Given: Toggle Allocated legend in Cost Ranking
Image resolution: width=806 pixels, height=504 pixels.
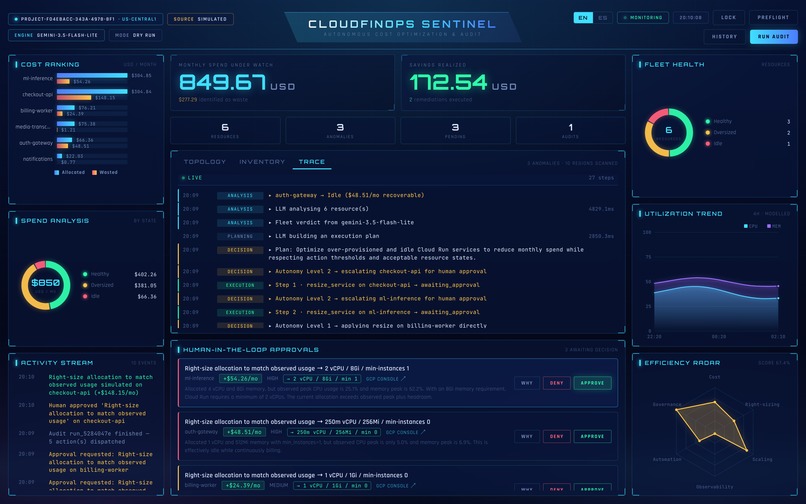Looking at the screenshot, I should coord(69,173).
